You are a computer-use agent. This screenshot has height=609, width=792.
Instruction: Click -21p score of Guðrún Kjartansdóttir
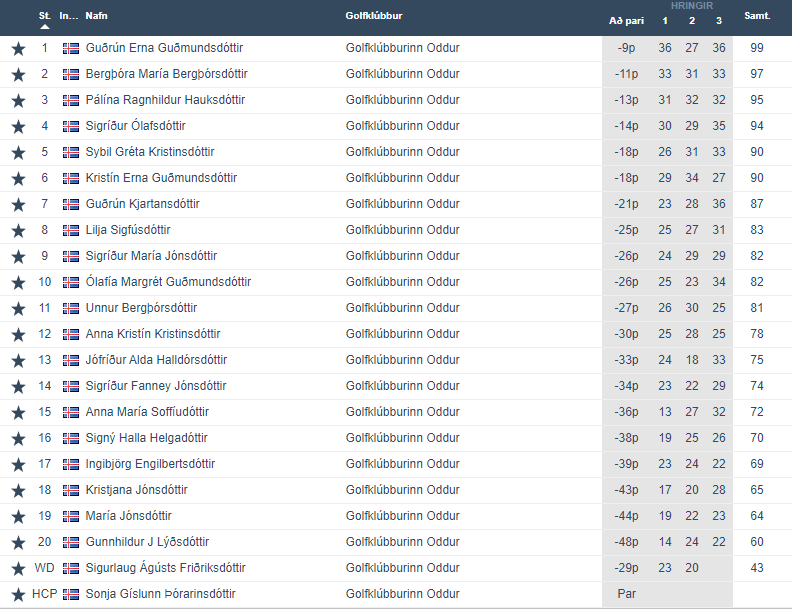(x=626, y=204)
